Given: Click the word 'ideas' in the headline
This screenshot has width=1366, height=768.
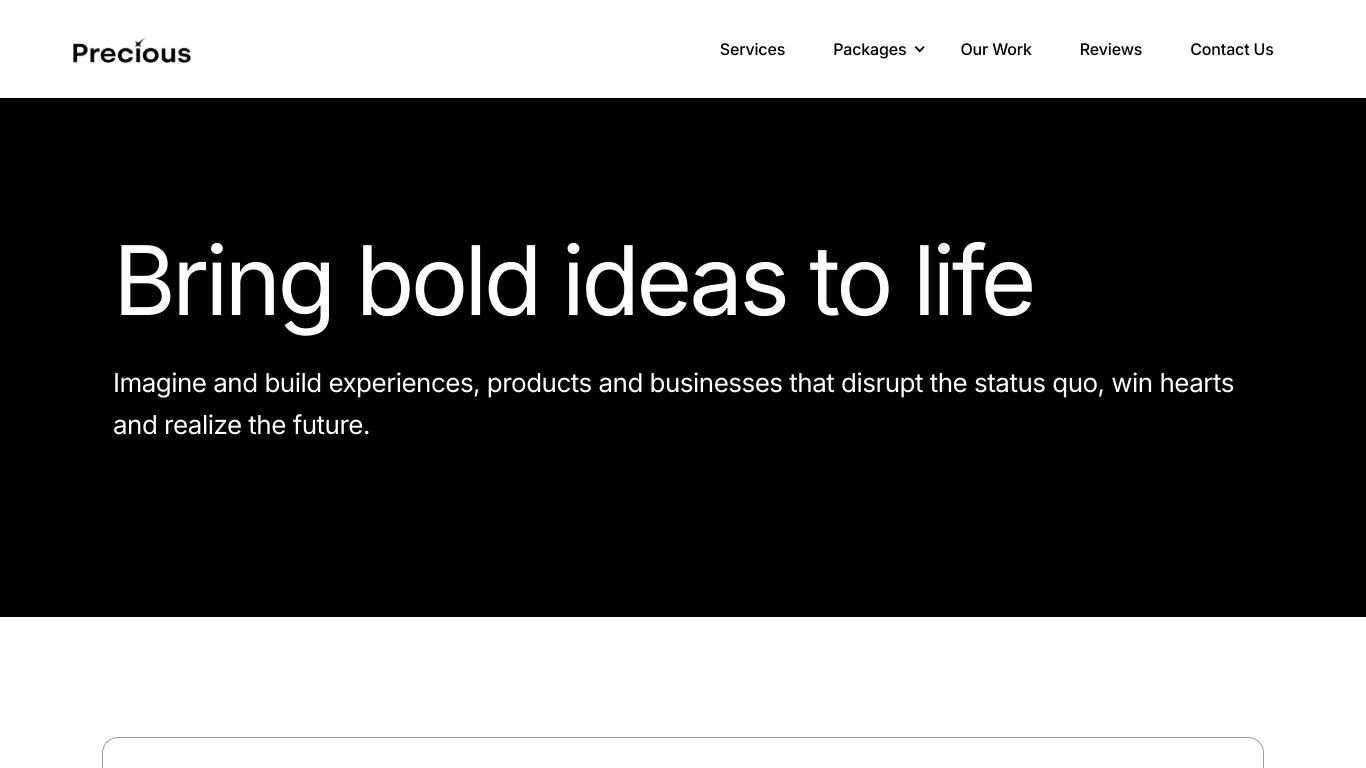Looking at the screenshot, I should [675, 280].
